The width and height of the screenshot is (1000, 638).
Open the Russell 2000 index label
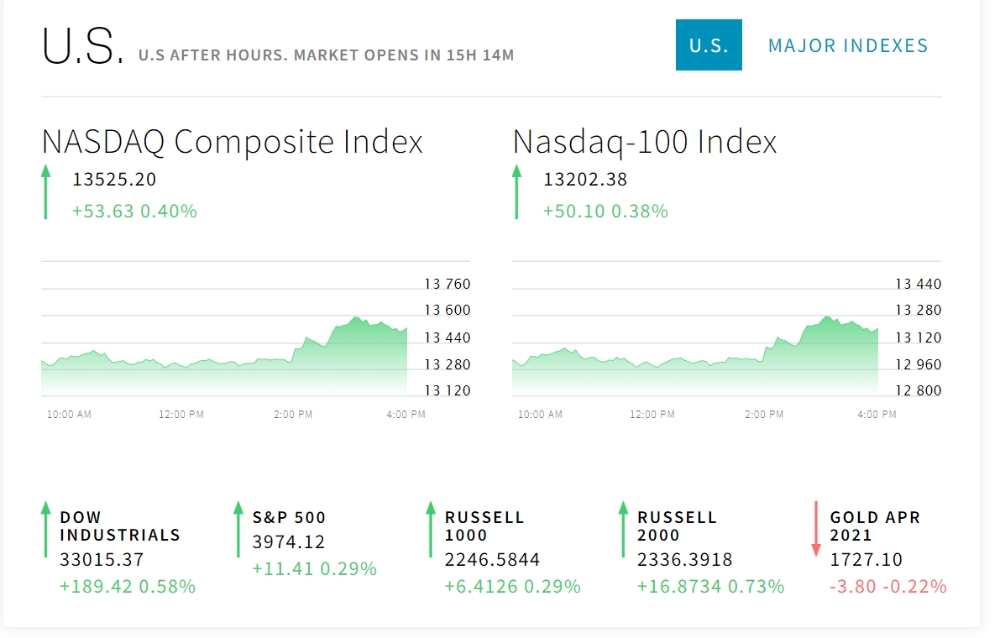pyautogui.click(x=677, y=526)
